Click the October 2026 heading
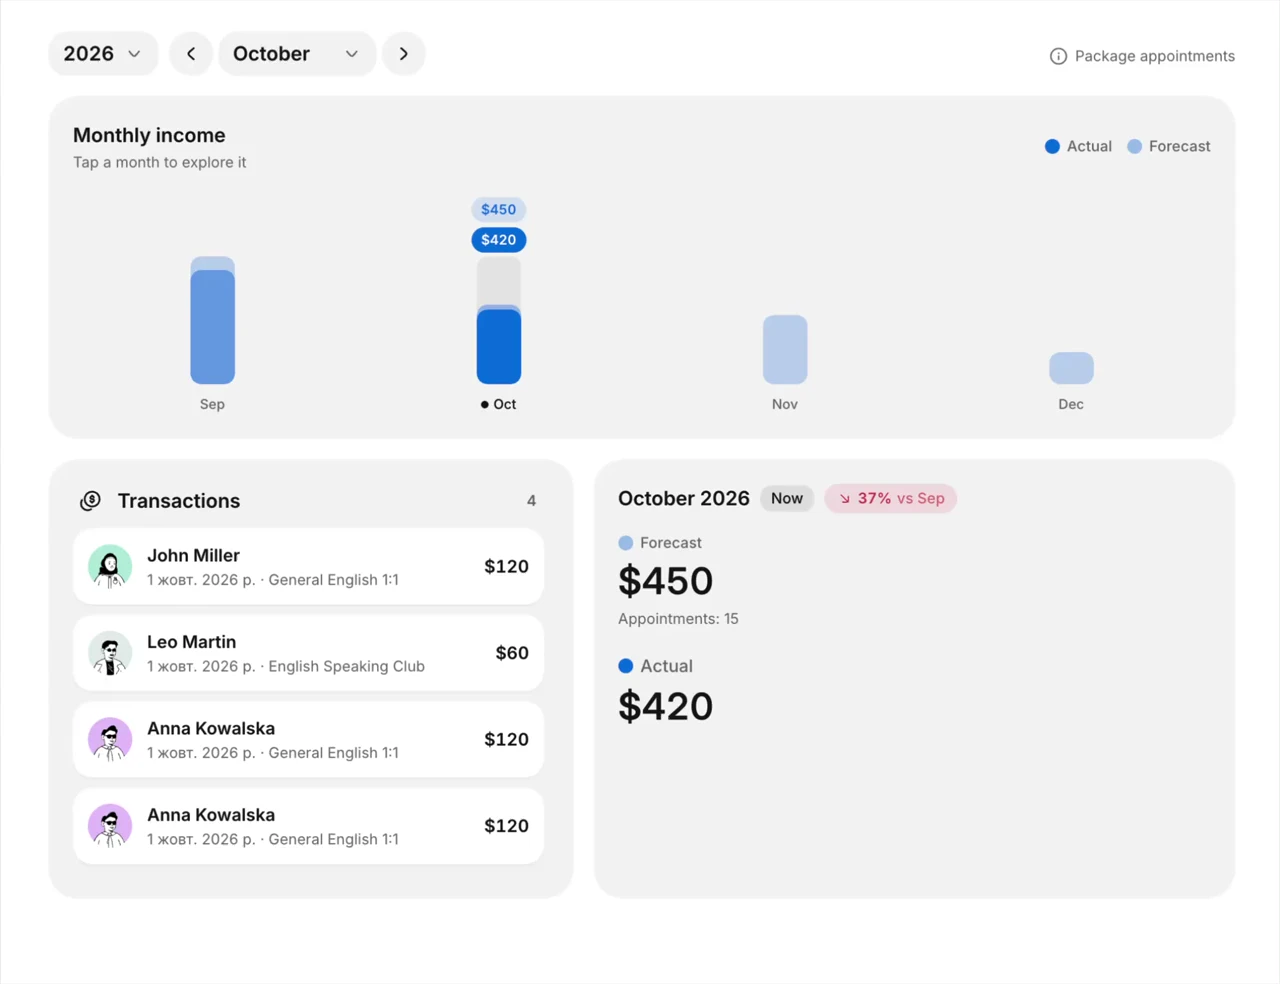Screen dimensions: 1280x984 [684, 498]
